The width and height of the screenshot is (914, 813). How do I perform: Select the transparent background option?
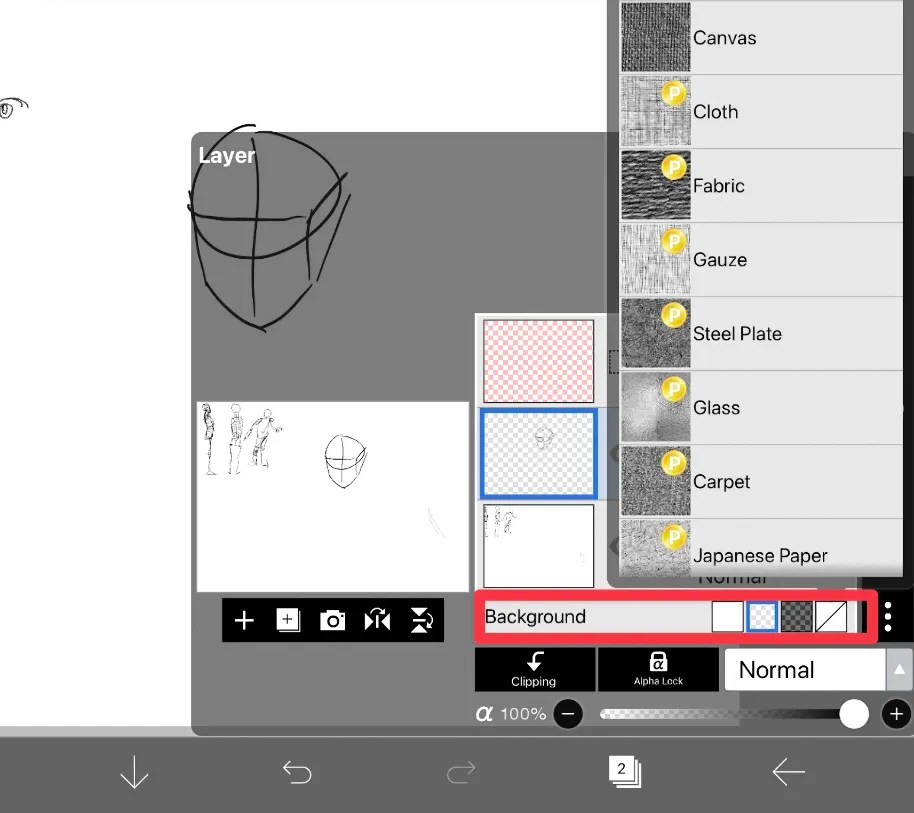(x=761, y=616)
